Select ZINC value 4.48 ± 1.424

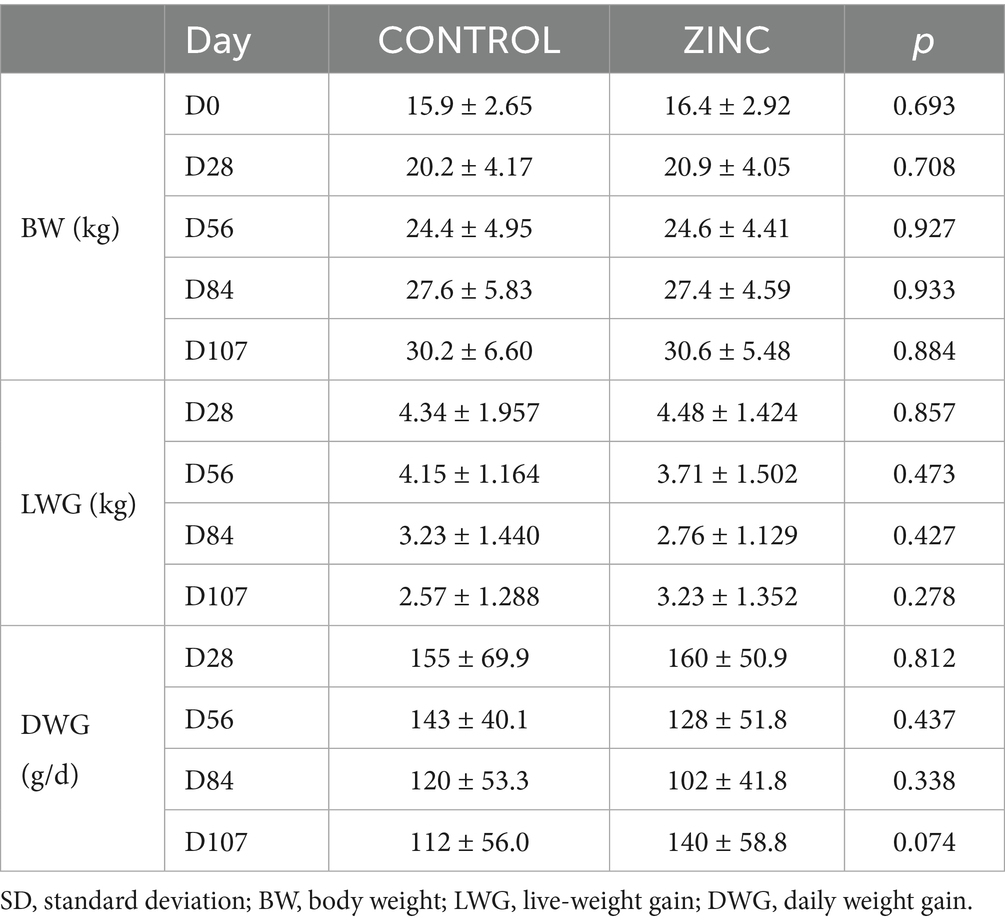point(727,412)
